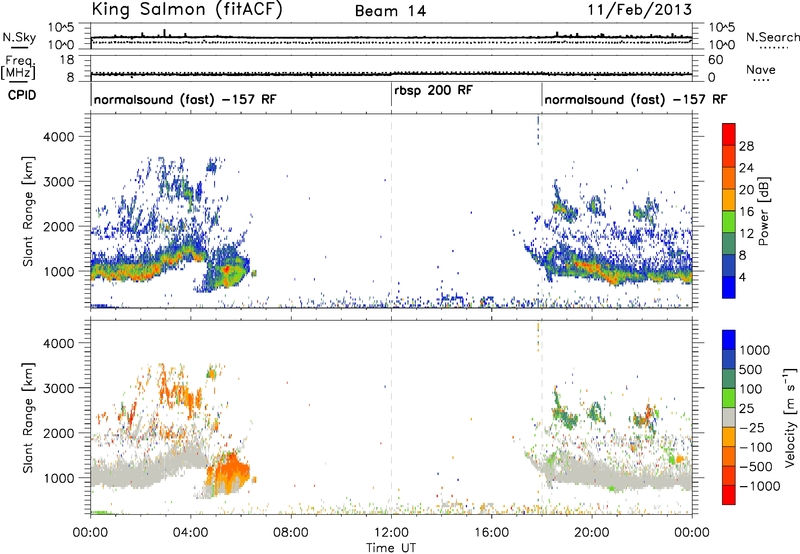Click the date "11/Feb/2013"
This screenshot has height=554, width=800.
(x=640, y=10)
